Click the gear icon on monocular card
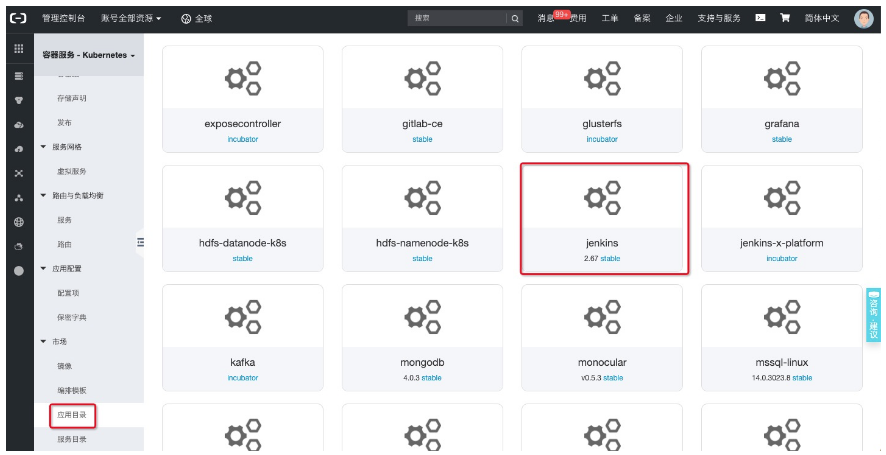The height and width of the screenshot is (455, 886). coord(602,317)
